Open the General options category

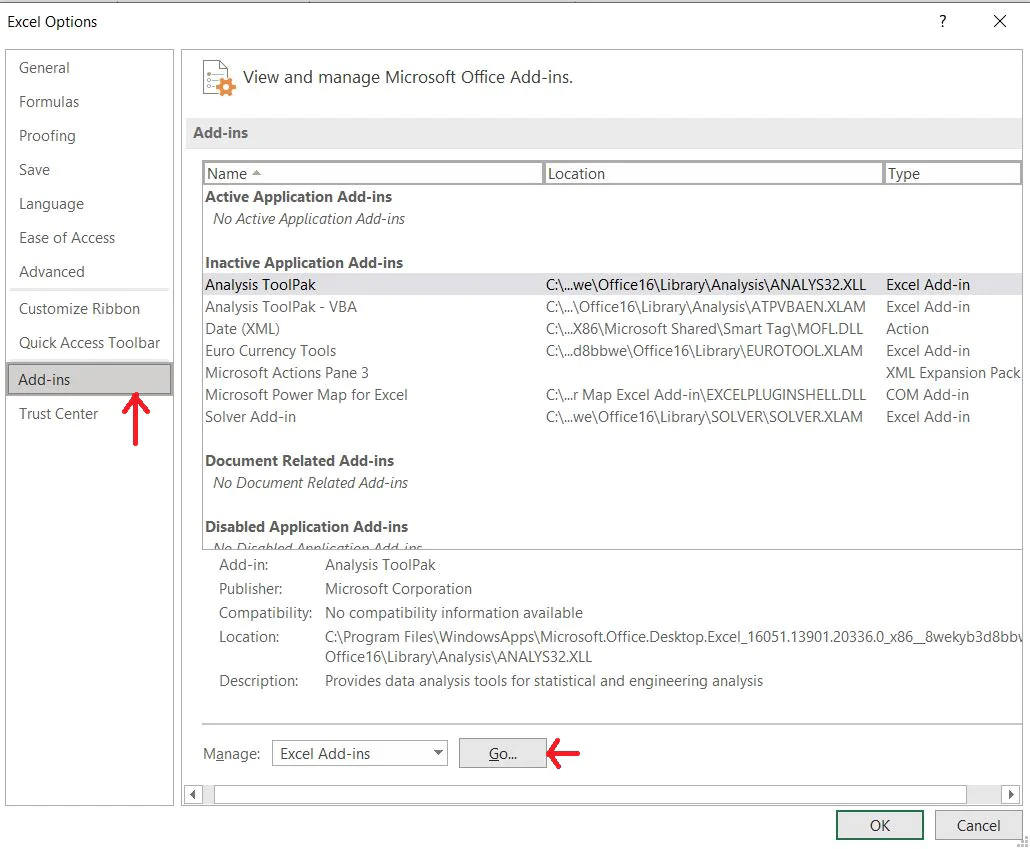pos(44,68)
